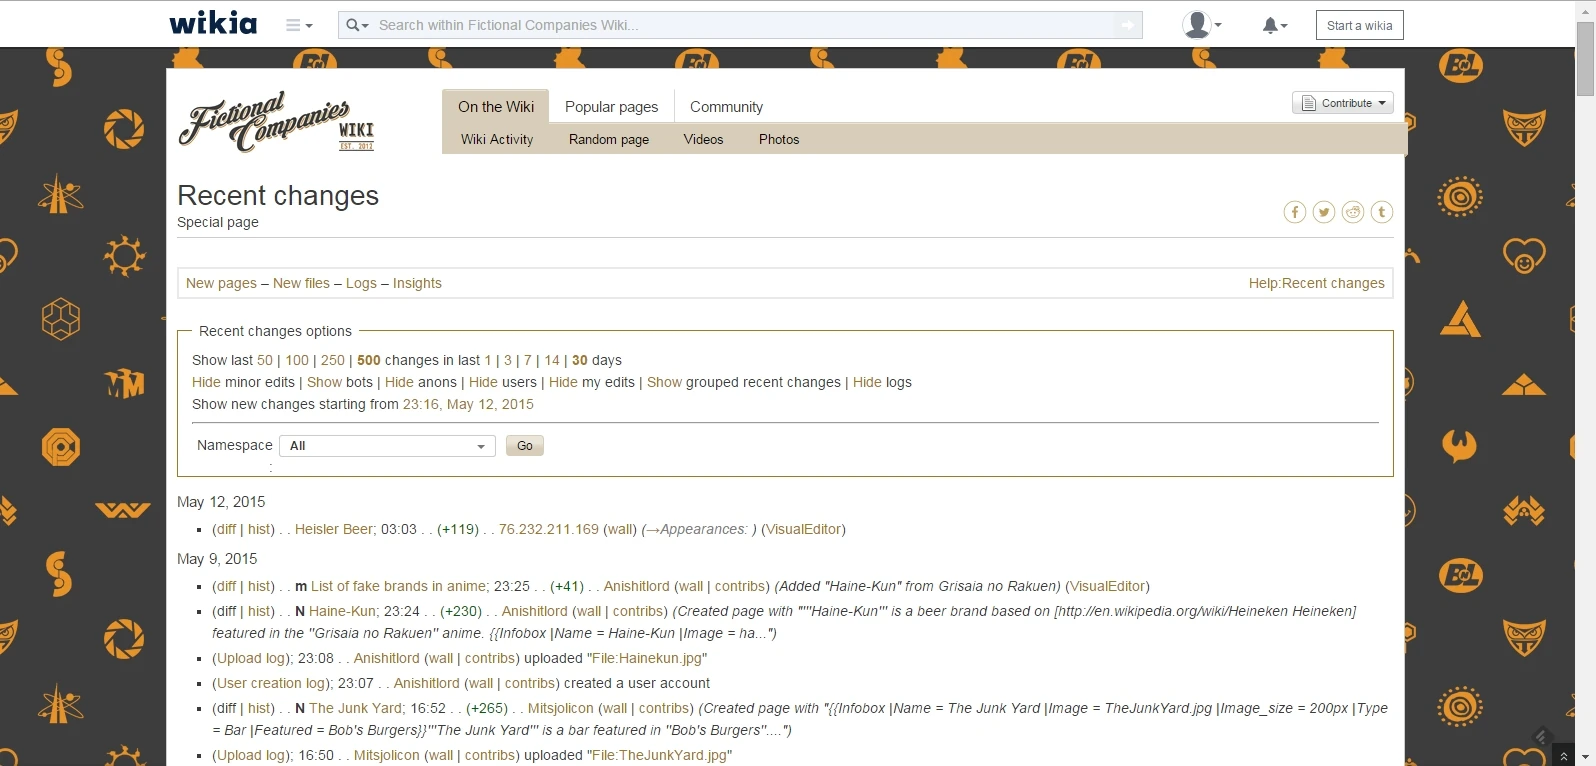Open the Heisler Beer page link

[x=334, y=529]
